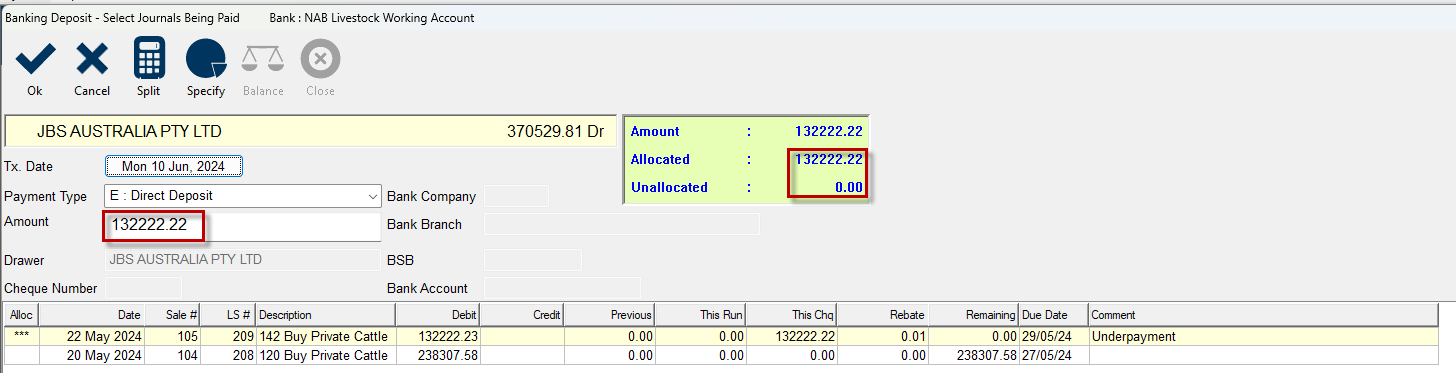
Task: Click the Credit column header
Action: (522, 315)
